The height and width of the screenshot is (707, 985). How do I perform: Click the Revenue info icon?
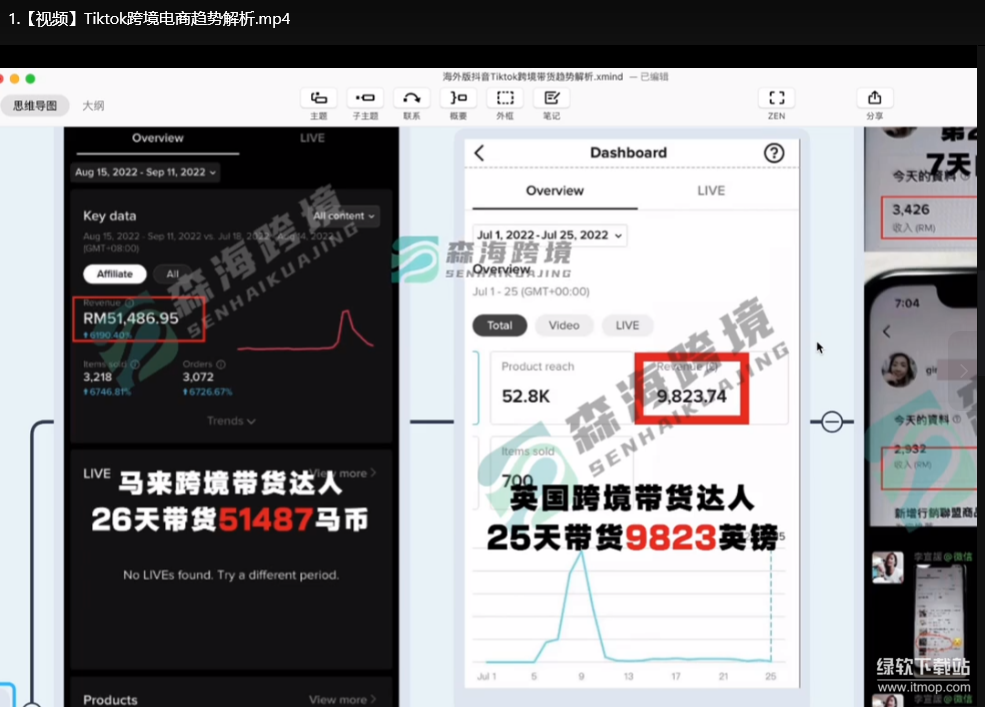click(x=130, y=303)
